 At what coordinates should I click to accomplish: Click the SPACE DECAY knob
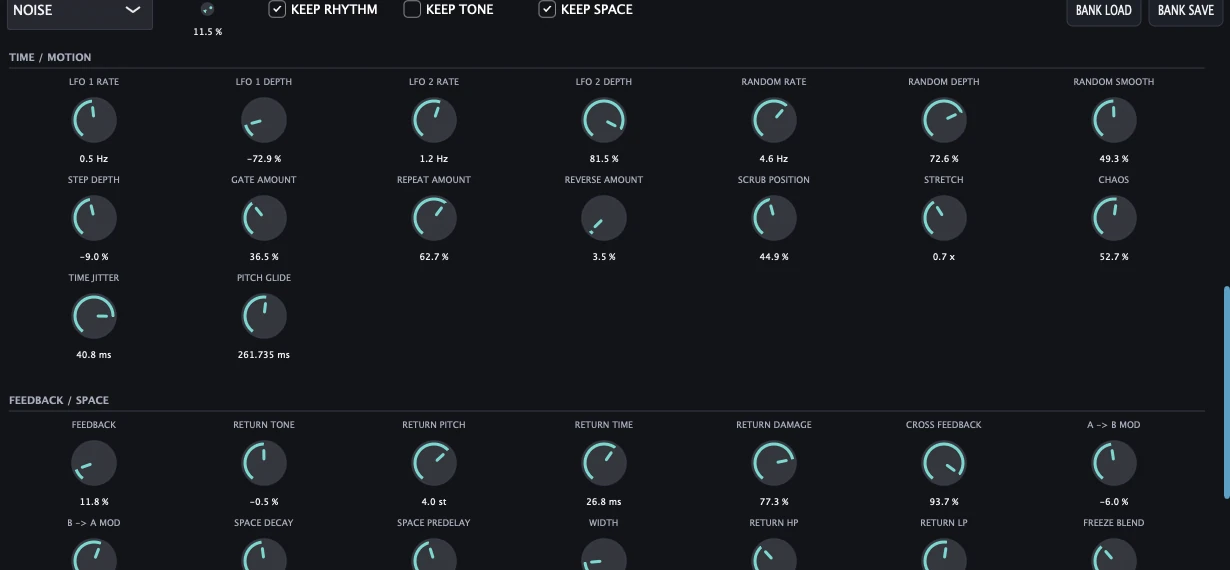pos(264,555)
